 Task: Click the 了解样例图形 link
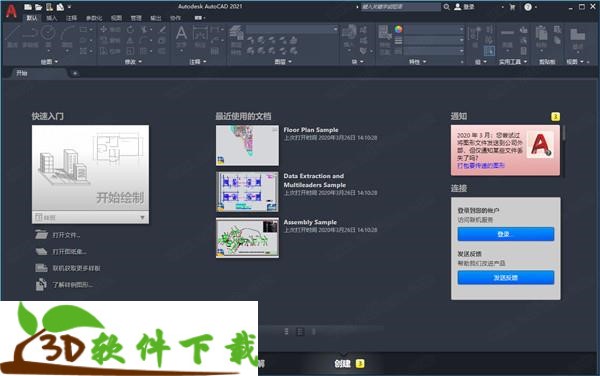(x=72, y=285)
